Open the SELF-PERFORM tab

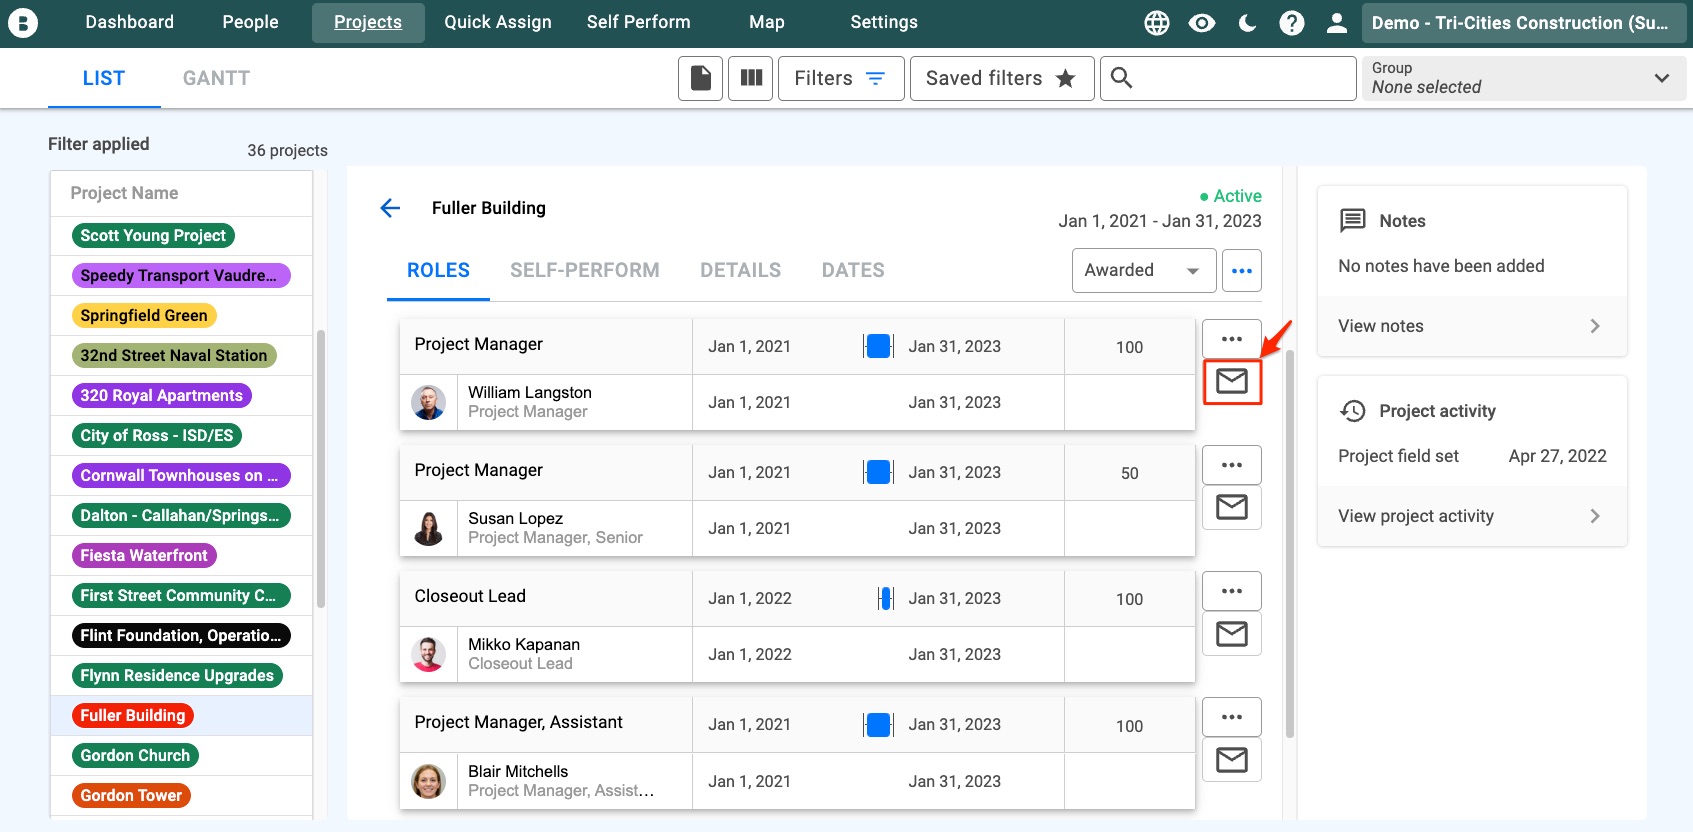click(585, 270)
